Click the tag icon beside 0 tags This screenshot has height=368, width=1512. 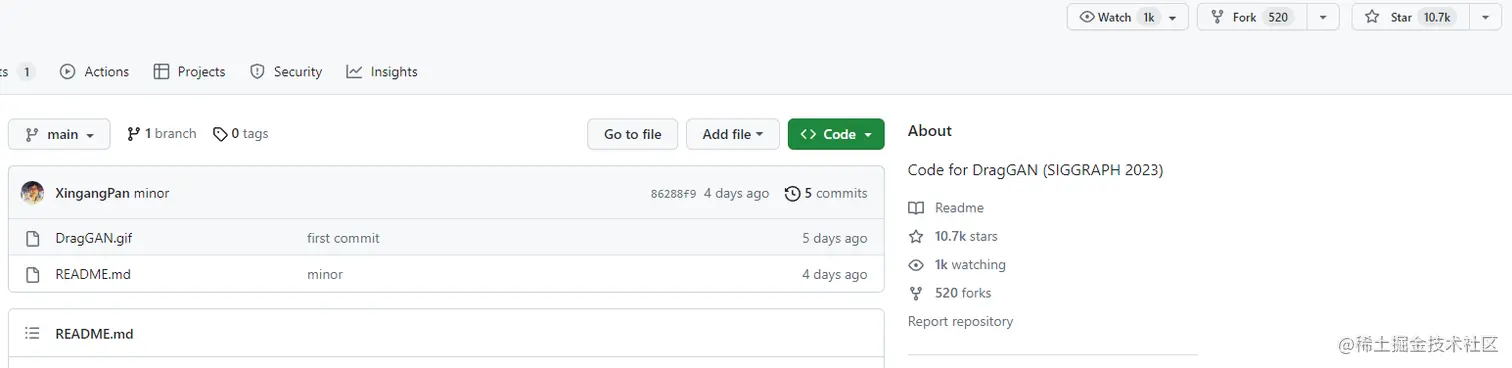point(221,134)
